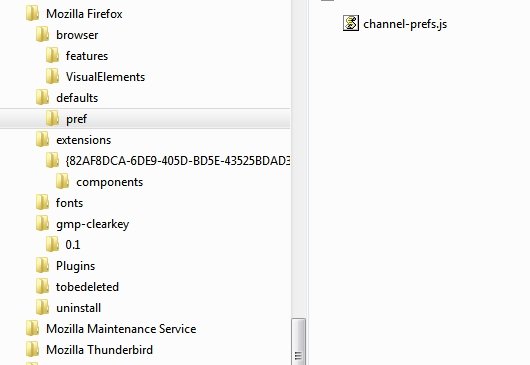Open the tobedeleted folder
530x365 pixels.
point(88,287)
